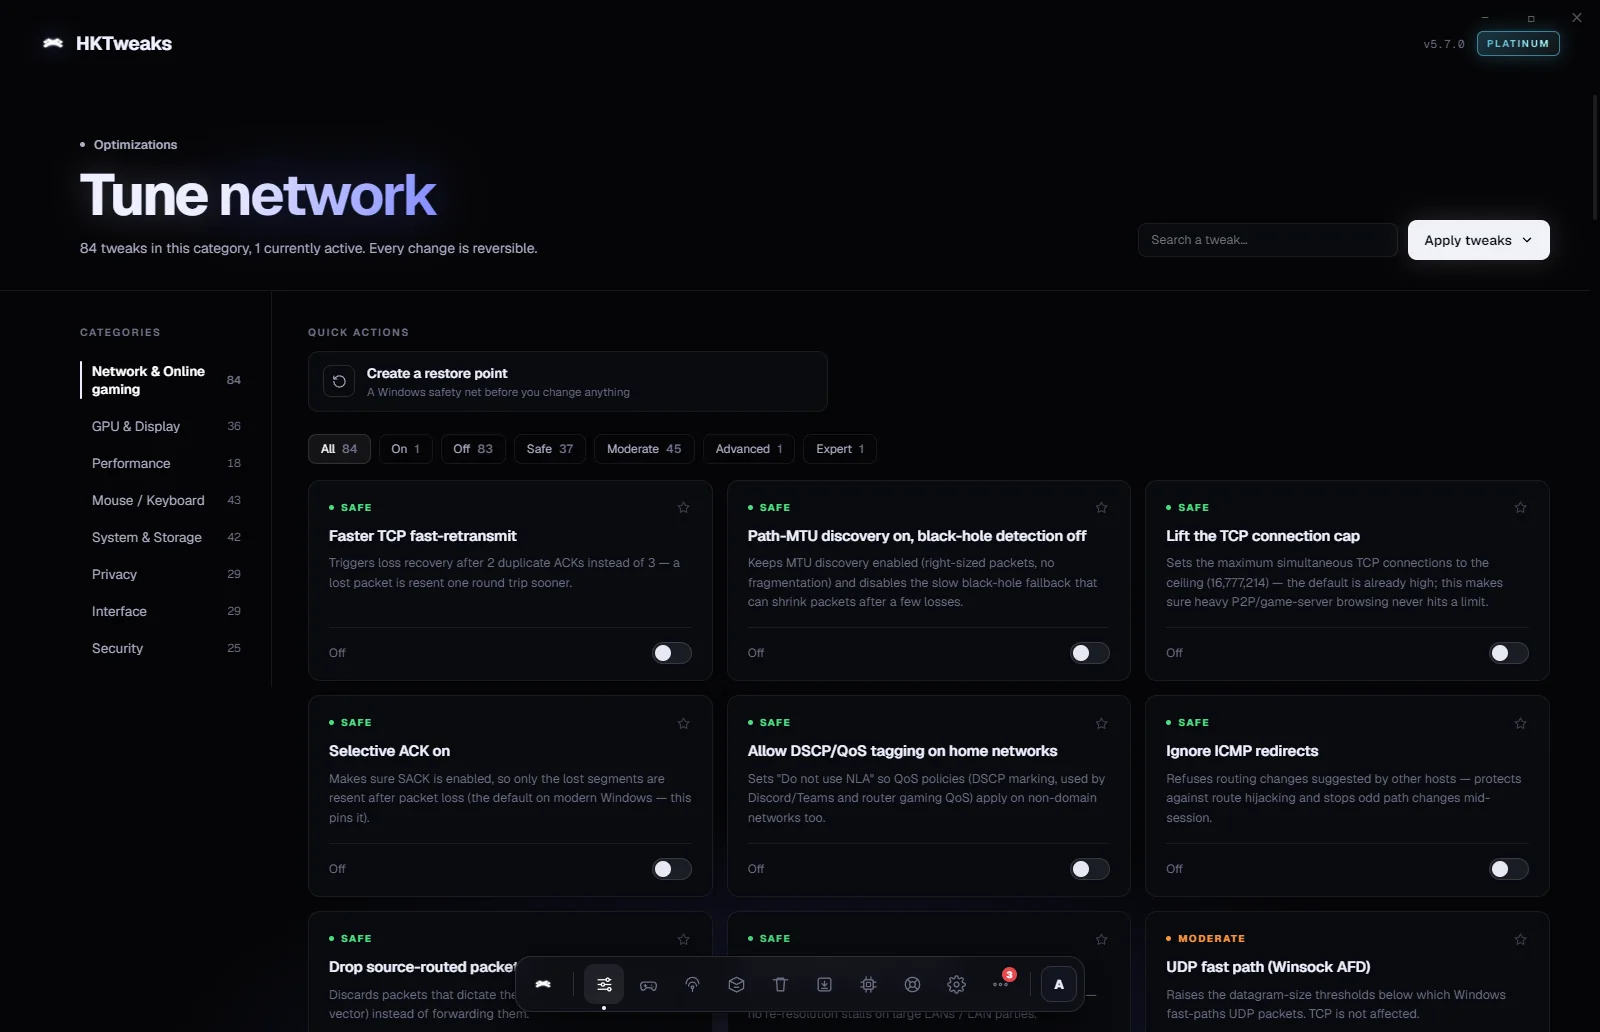Star the Selective ACK on tweak
The height and width of the screenshot is (1032, 1600).
[684, 723]
